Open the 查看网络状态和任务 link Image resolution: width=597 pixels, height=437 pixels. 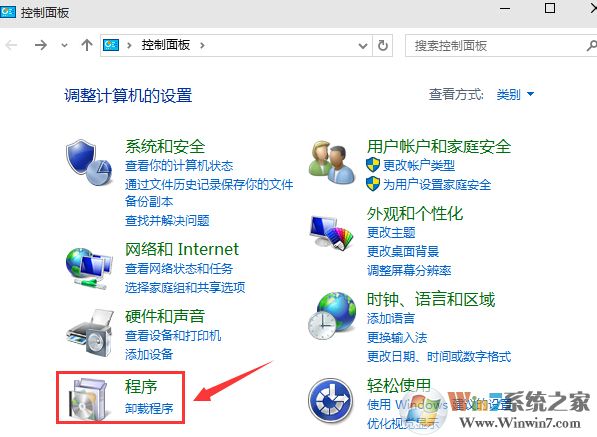pyautogui.click(x=179, y=269)
